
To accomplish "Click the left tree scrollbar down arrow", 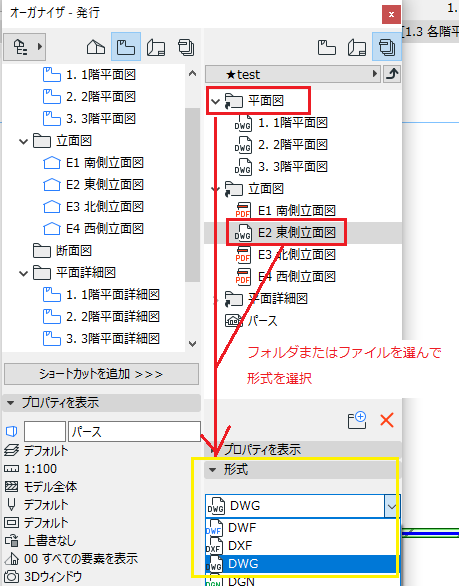I will point(192,343).
